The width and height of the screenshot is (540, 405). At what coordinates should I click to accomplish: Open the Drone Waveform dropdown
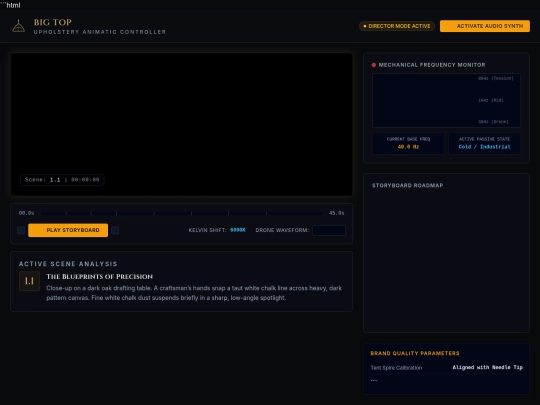pyautogui.click(x=329, y=230)
